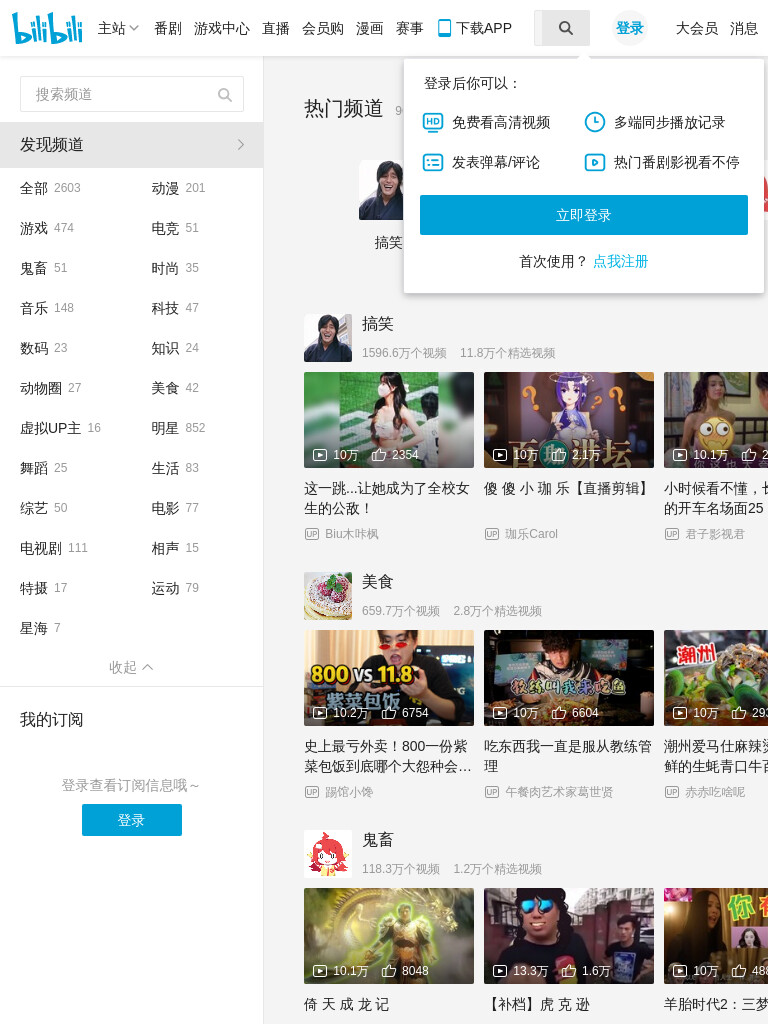
Task: Click UP icon beside 午餐肉艺术家葛世贤
Action: pyautogui.click(x=492, y=792)
